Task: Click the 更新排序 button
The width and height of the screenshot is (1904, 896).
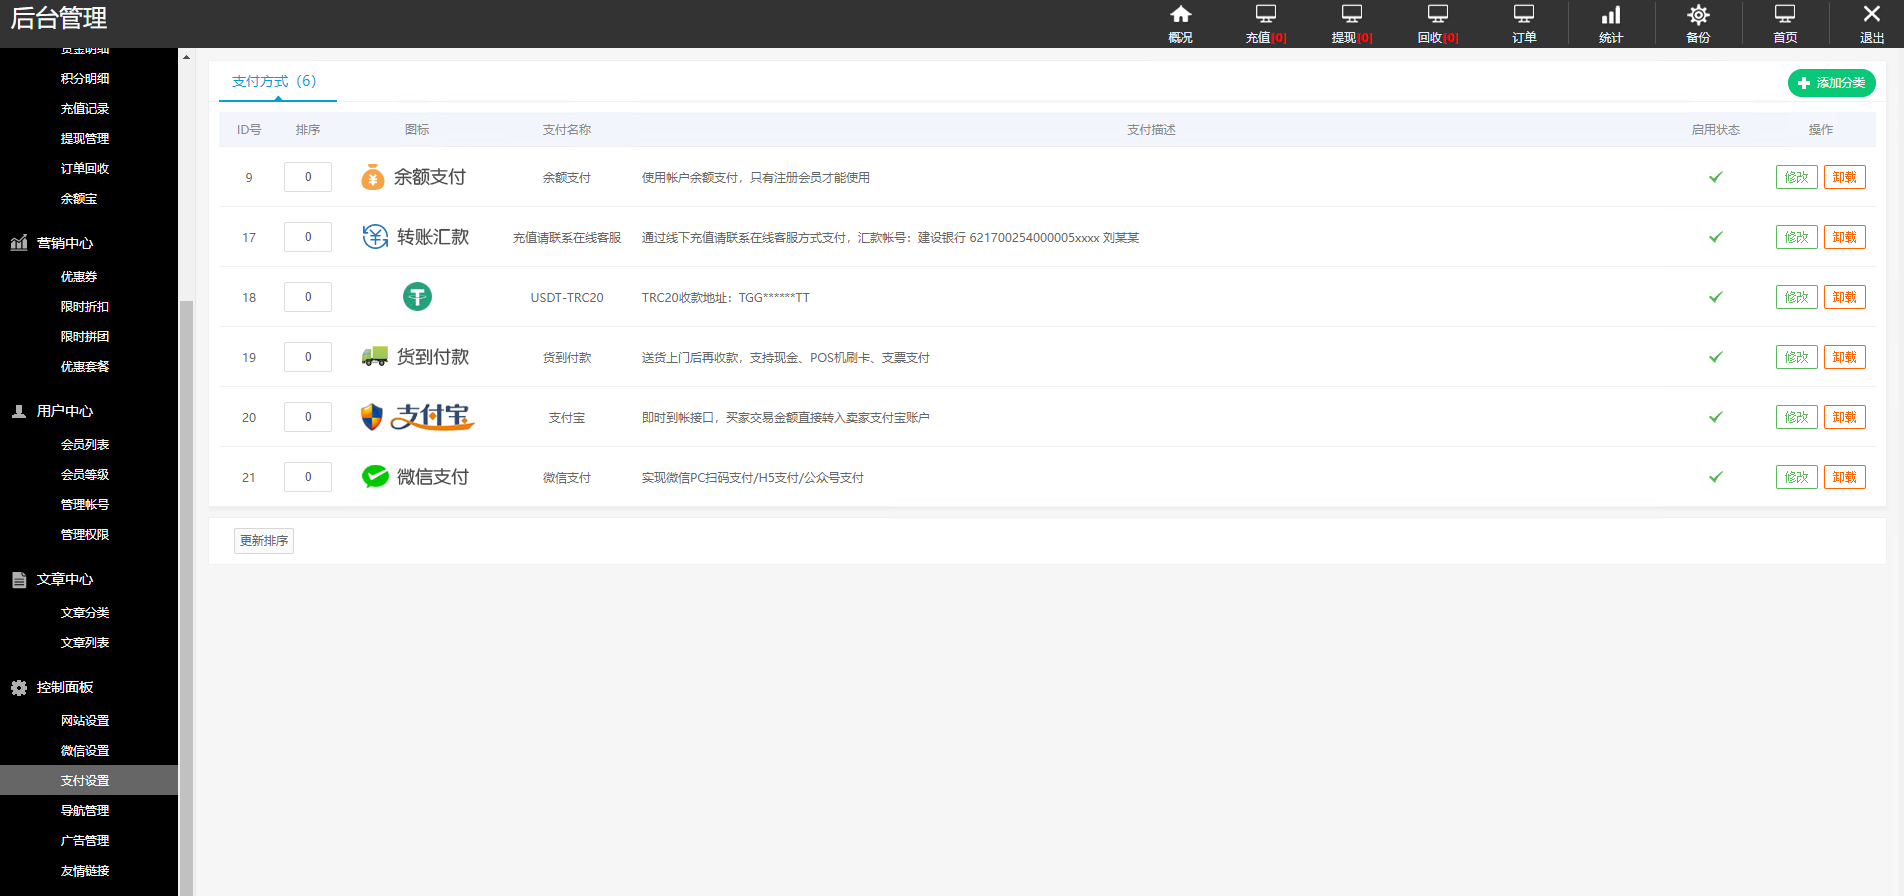Action: point(264,540)
